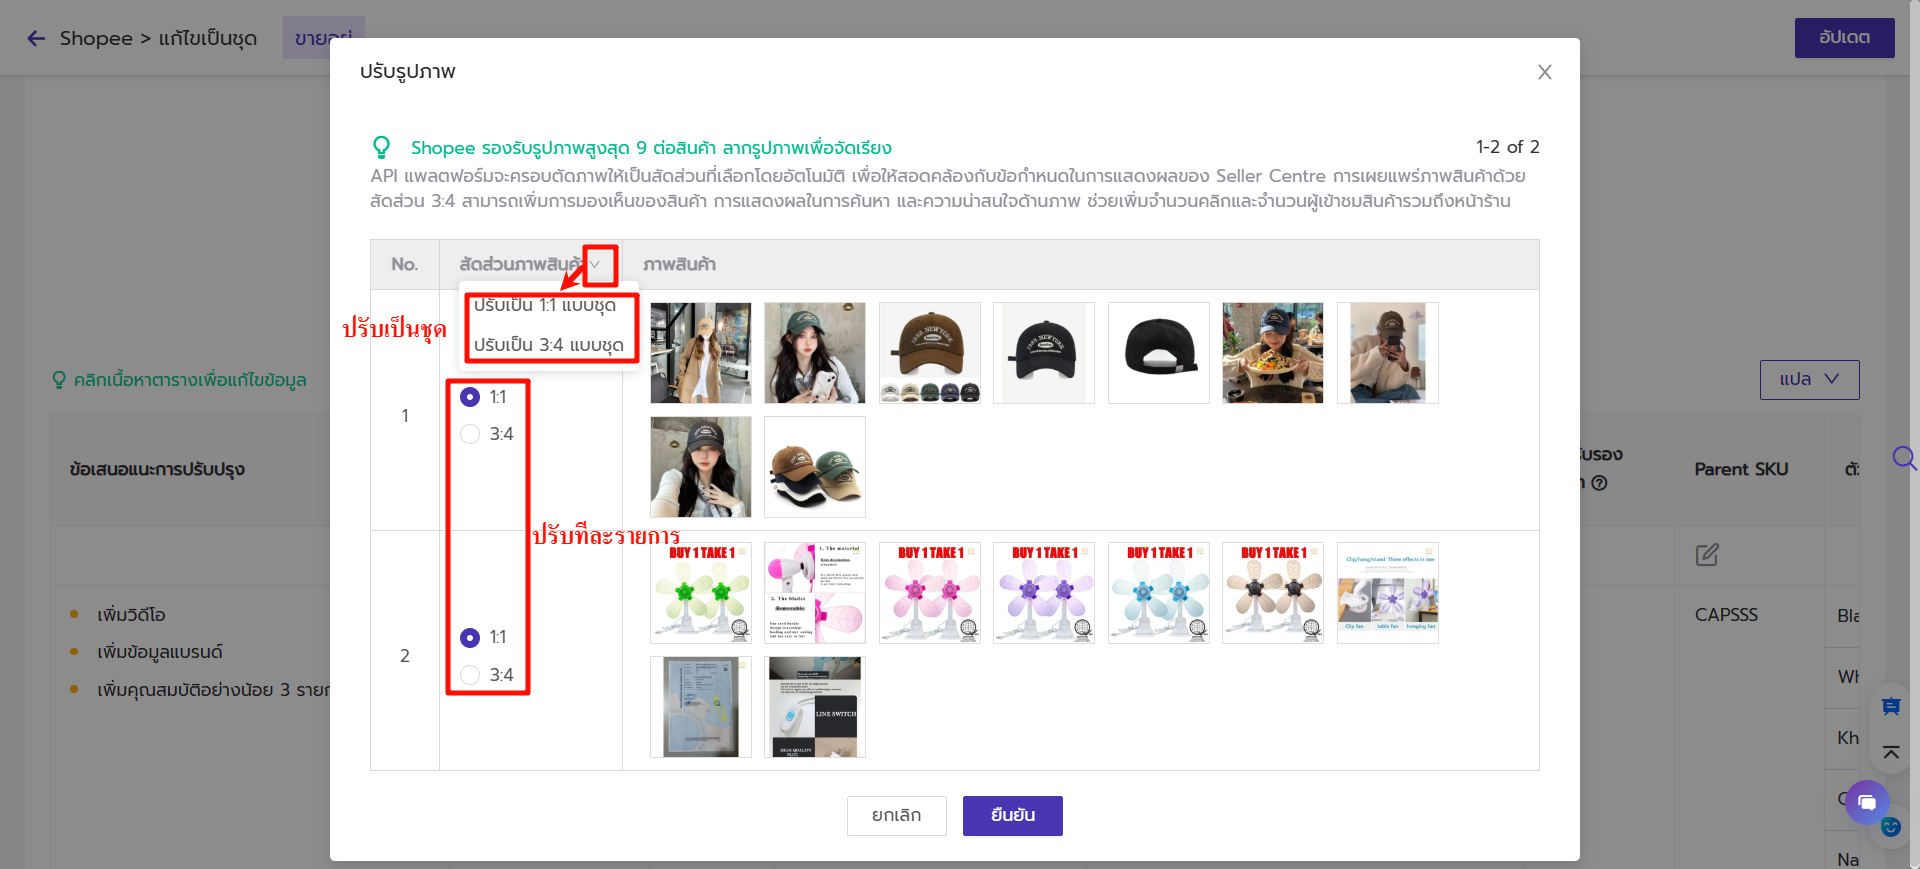Select brown cap with color options thumbnail
Screen dimensions: 1920x869
coord(930,353)
